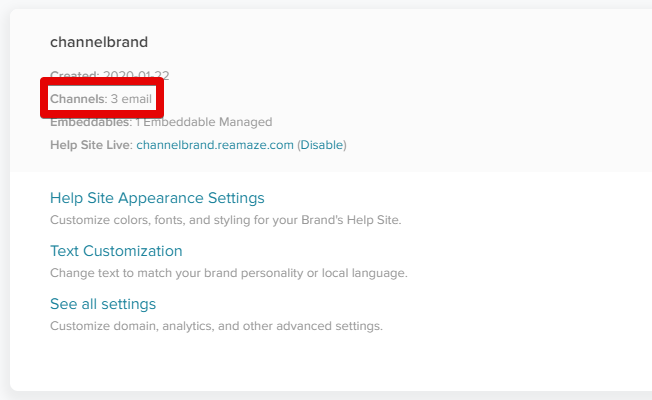Click the Created date text
The image size is (652, 400).
click(x=109, y=75)
